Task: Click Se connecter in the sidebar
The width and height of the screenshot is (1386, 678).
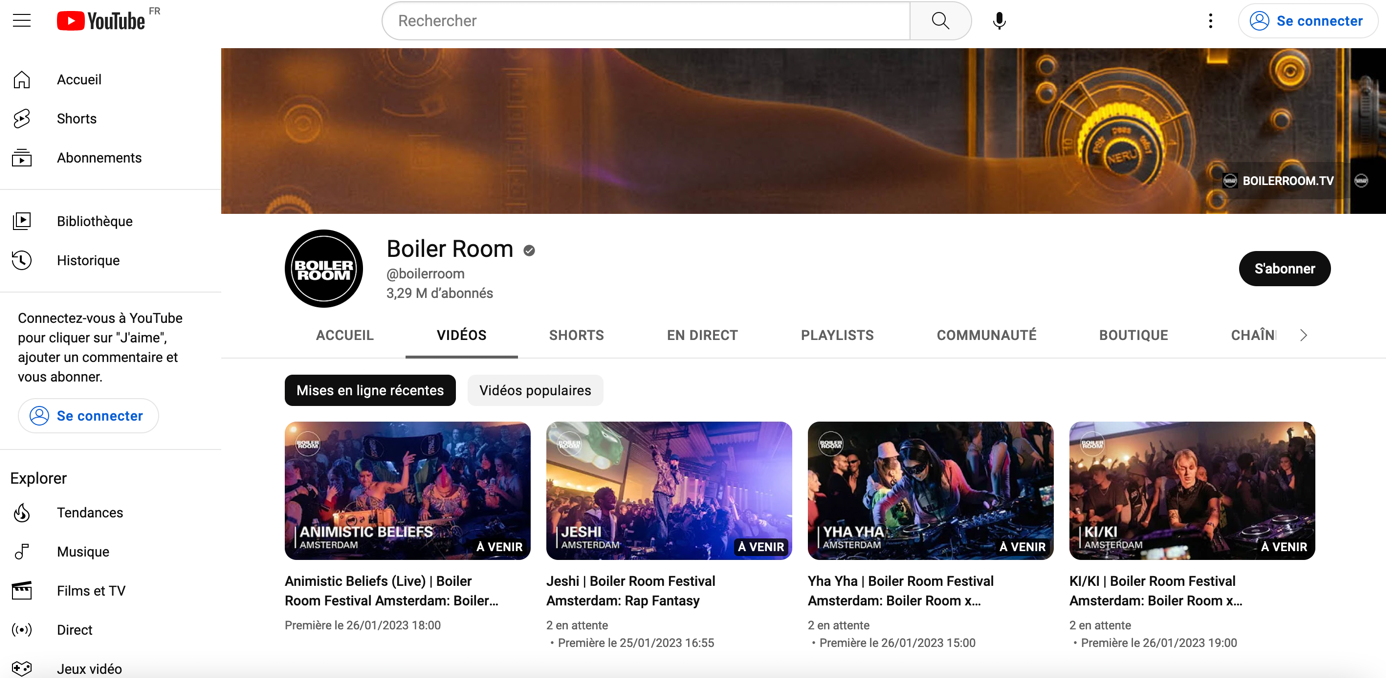Action: [x=88, y=416]
